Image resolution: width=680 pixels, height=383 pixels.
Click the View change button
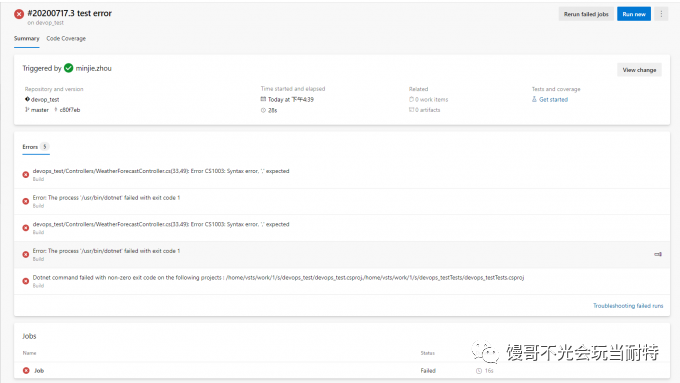tap(639, 70)
